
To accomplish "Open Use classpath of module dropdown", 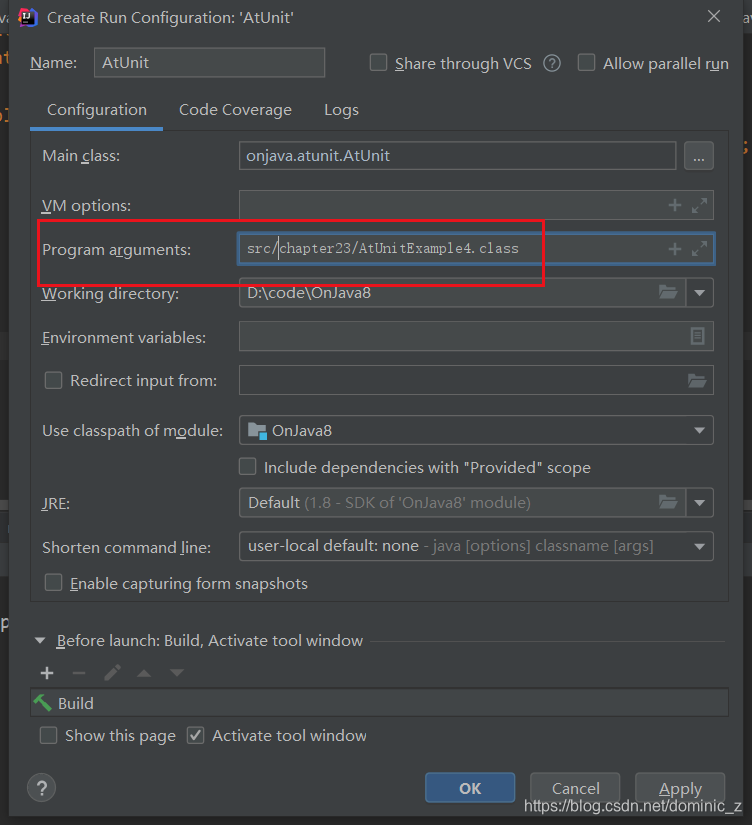I will tap(699, 430).
